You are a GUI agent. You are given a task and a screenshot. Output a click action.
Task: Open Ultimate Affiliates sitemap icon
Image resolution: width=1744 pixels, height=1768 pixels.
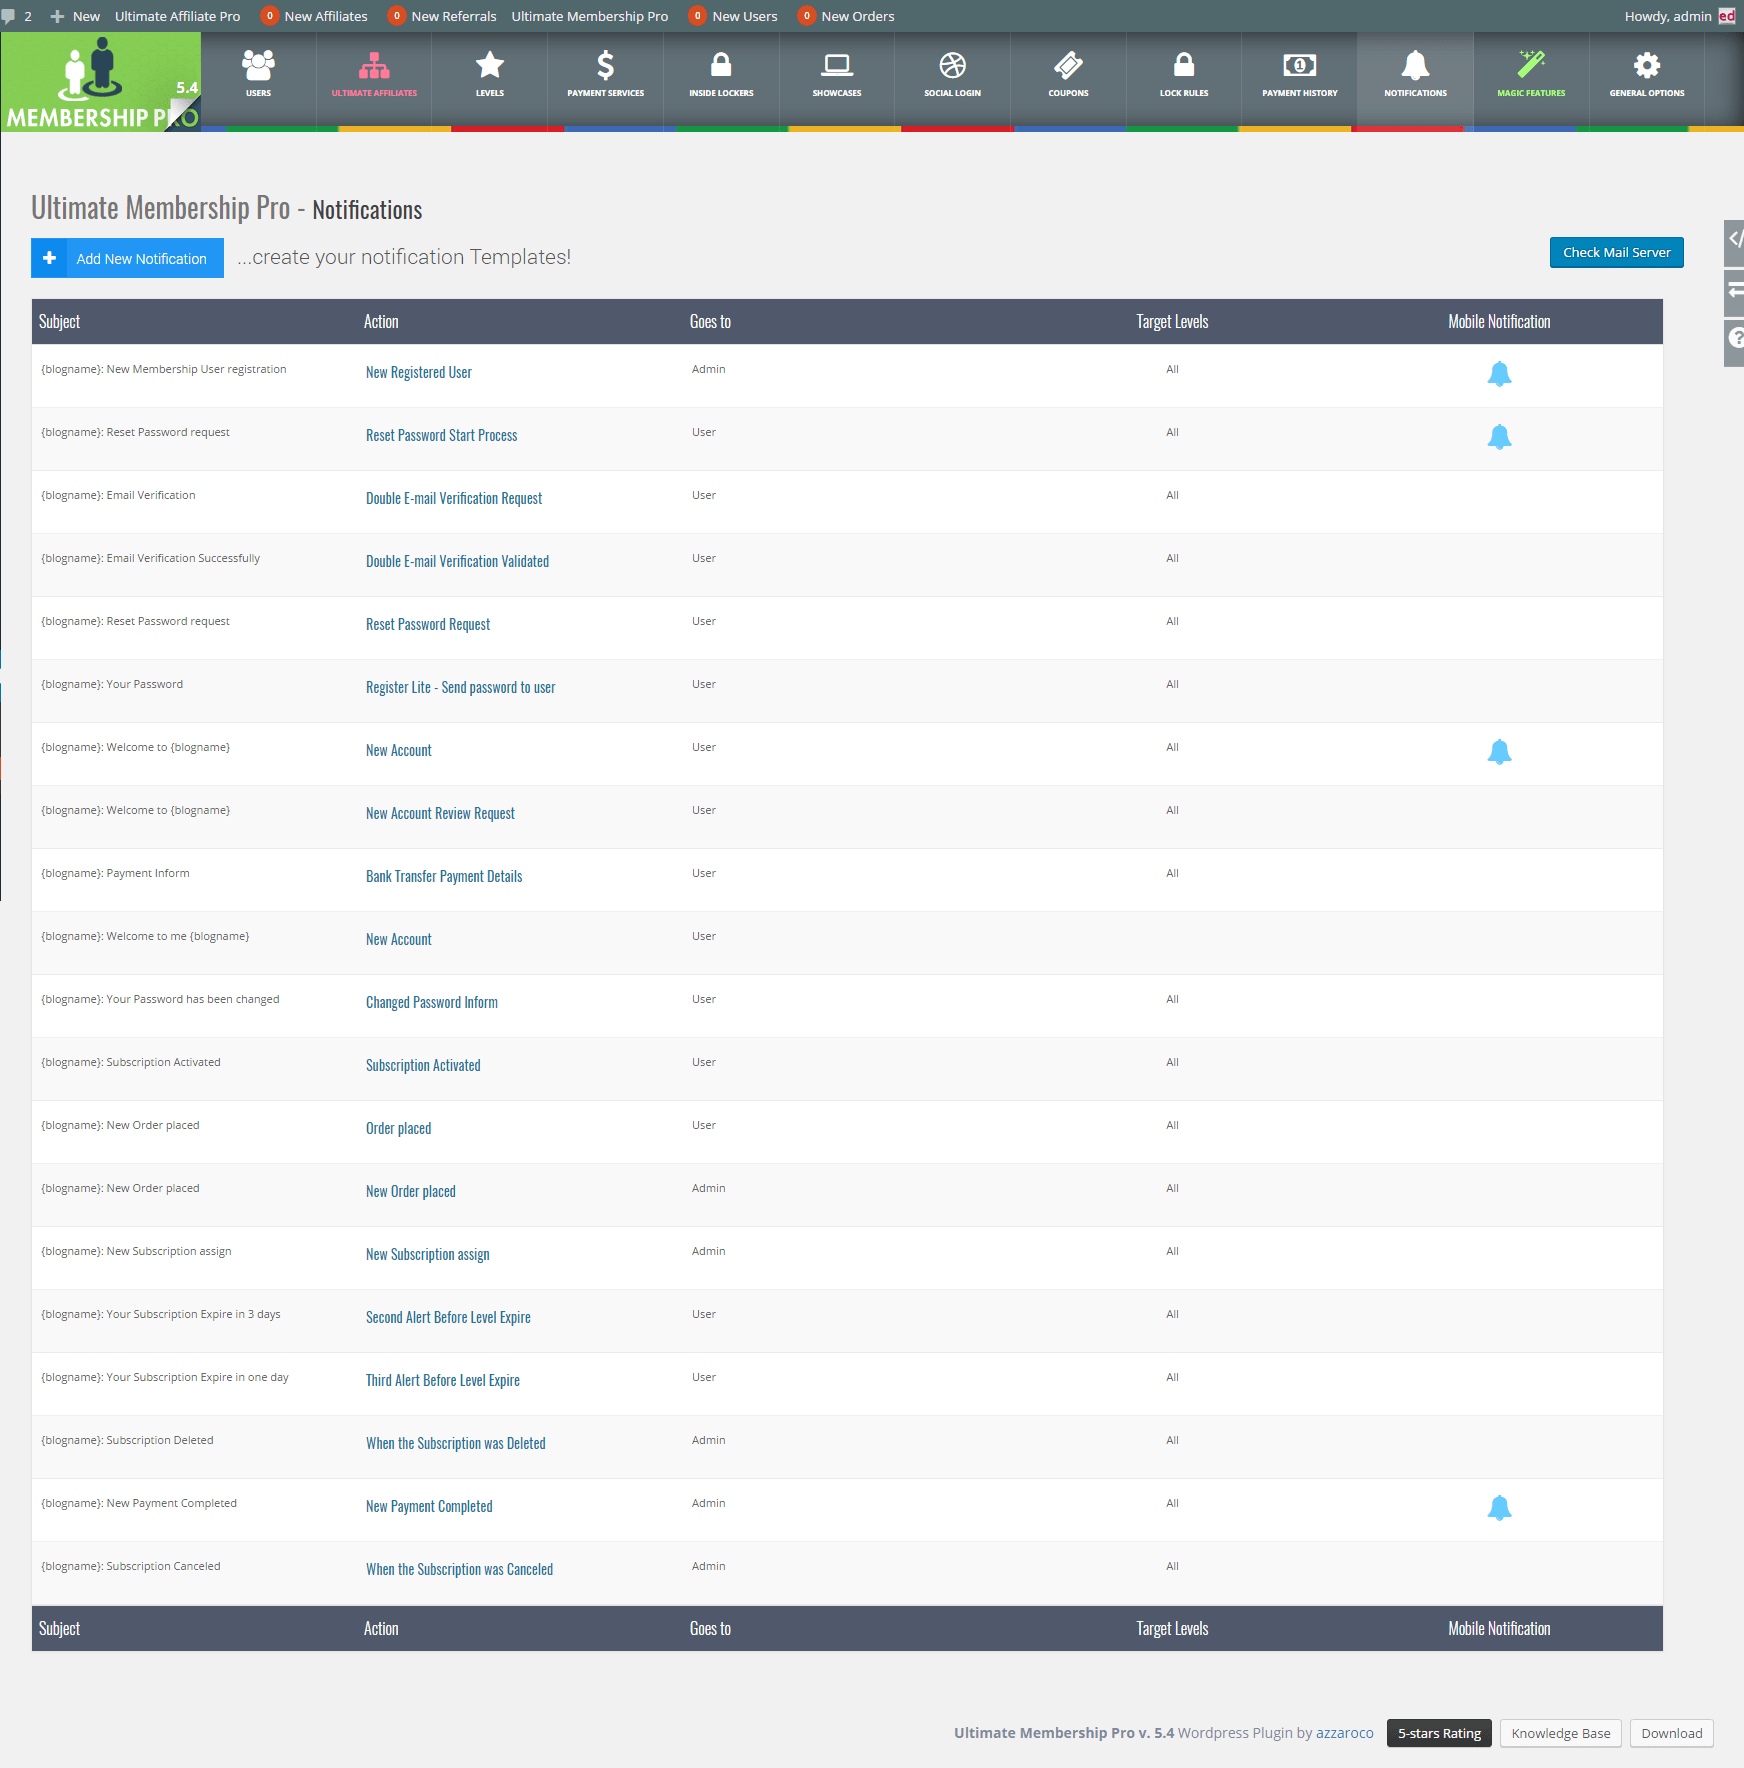pyautogui.click(x=374, y=66)
